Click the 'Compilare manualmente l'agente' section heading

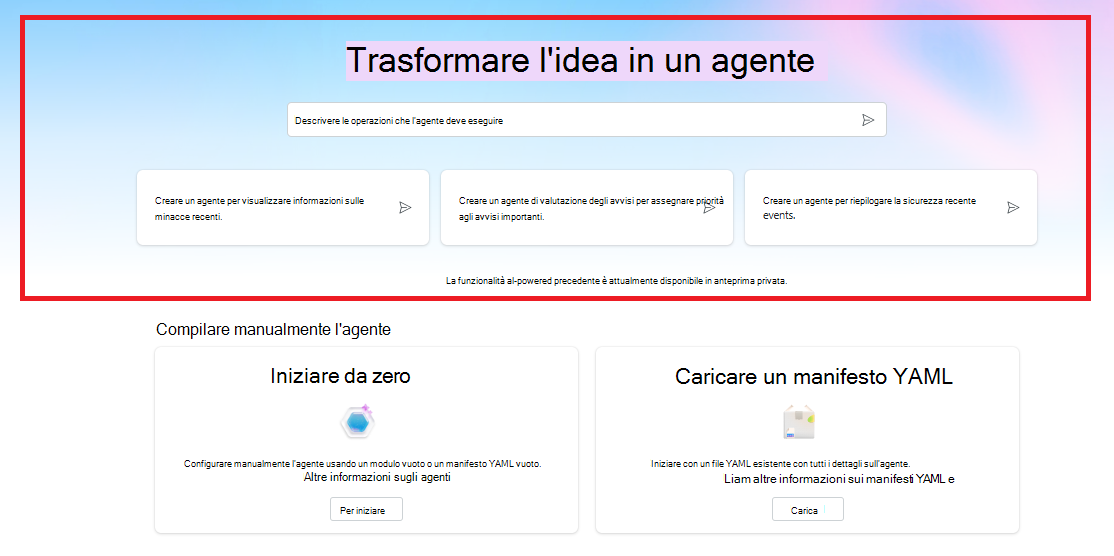tap(273, 329)
